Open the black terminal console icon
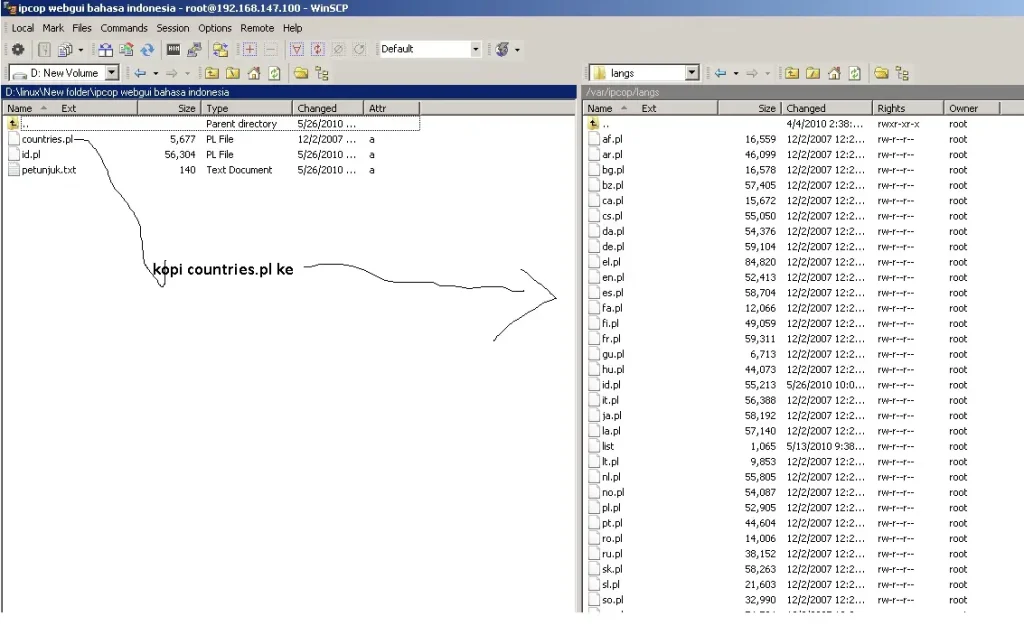Viewport: 1024px width, 635px height. click(x=173, y=49)
